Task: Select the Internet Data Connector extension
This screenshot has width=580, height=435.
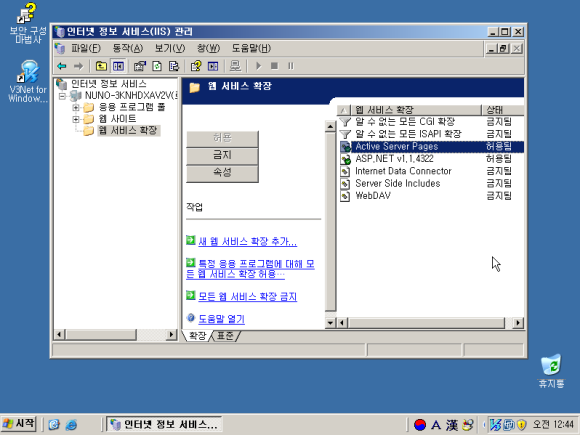Action: click(431, 171)
